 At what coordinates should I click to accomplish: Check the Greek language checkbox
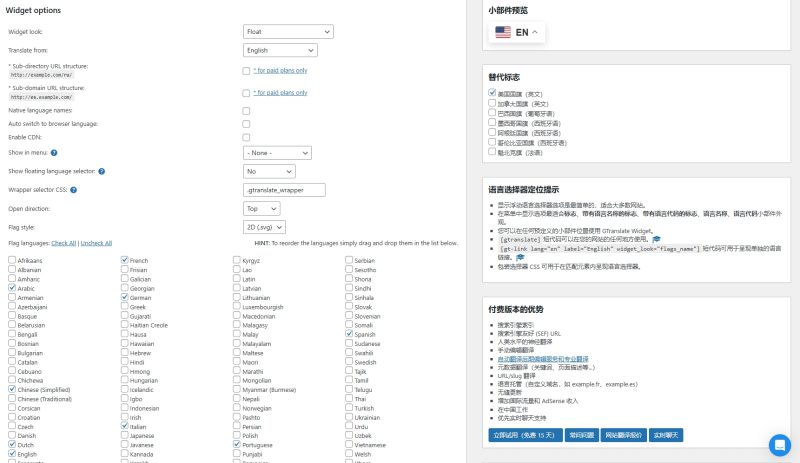click(124, 306)
